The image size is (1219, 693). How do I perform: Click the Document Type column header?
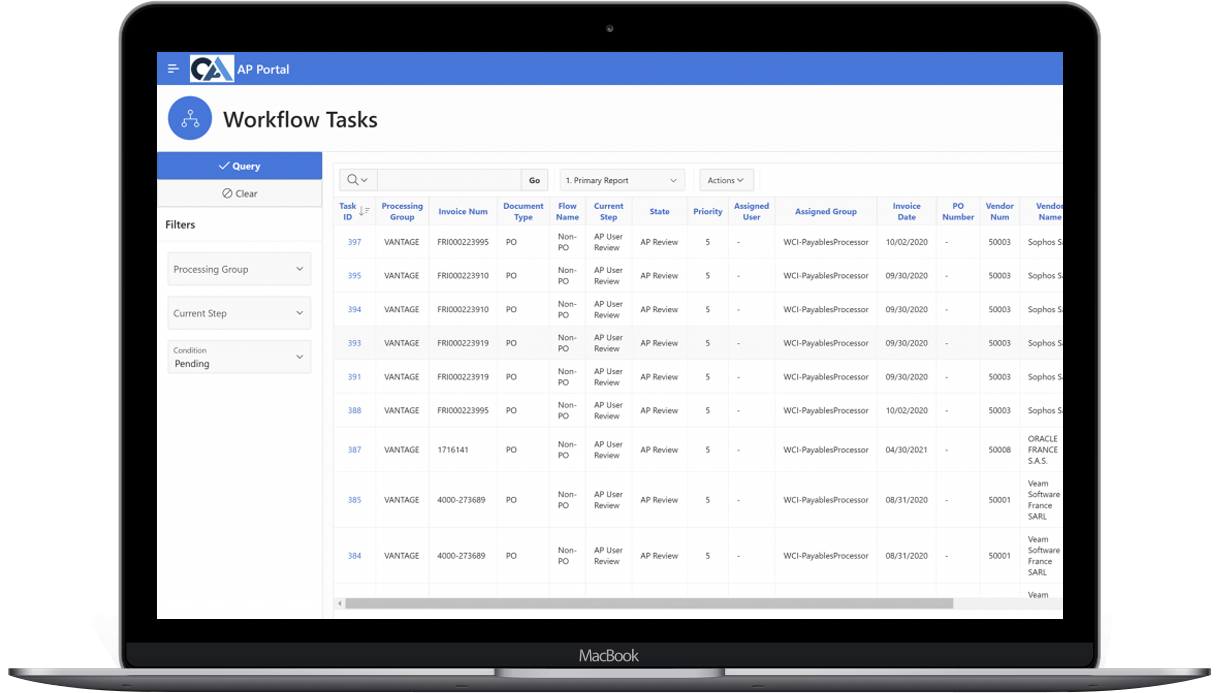point(523,211)
